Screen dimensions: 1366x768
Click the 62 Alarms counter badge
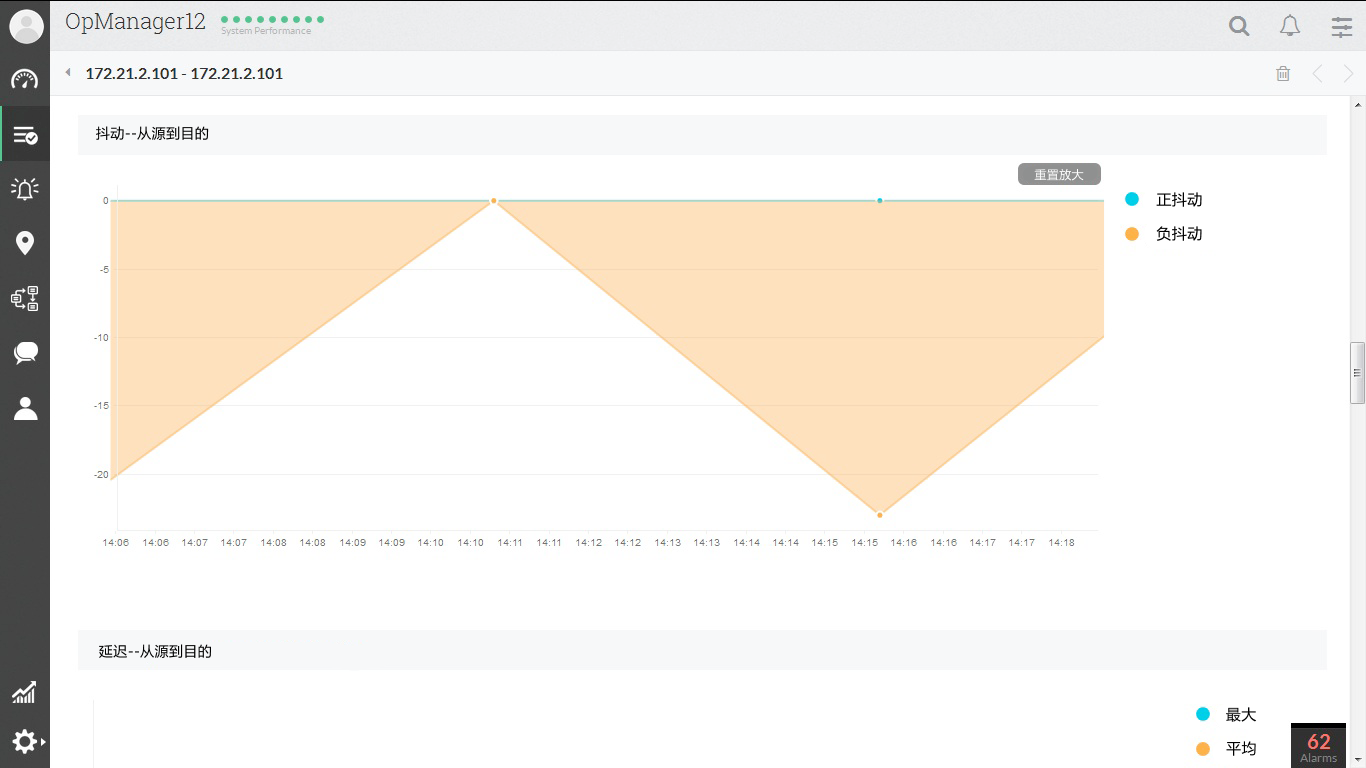[x=1318, y=746]
